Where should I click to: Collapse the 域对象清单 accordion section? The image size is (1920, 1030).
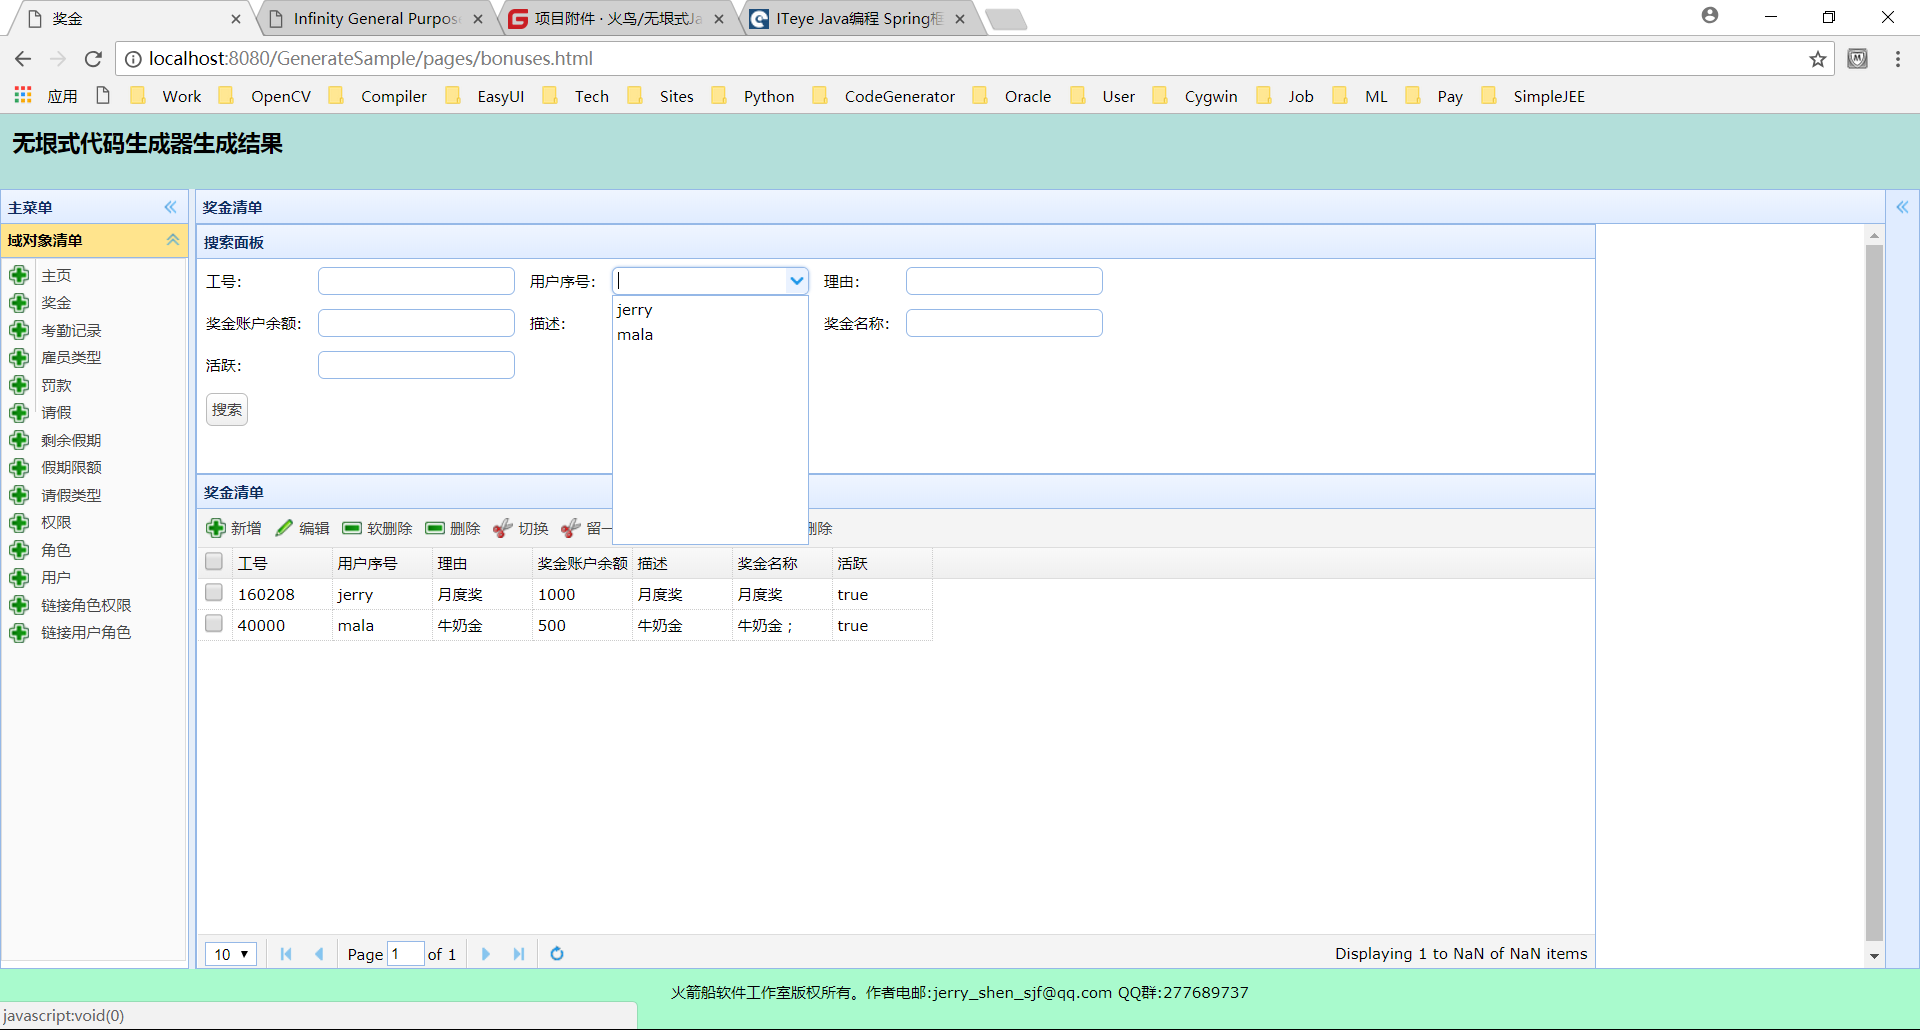[173, 240]
